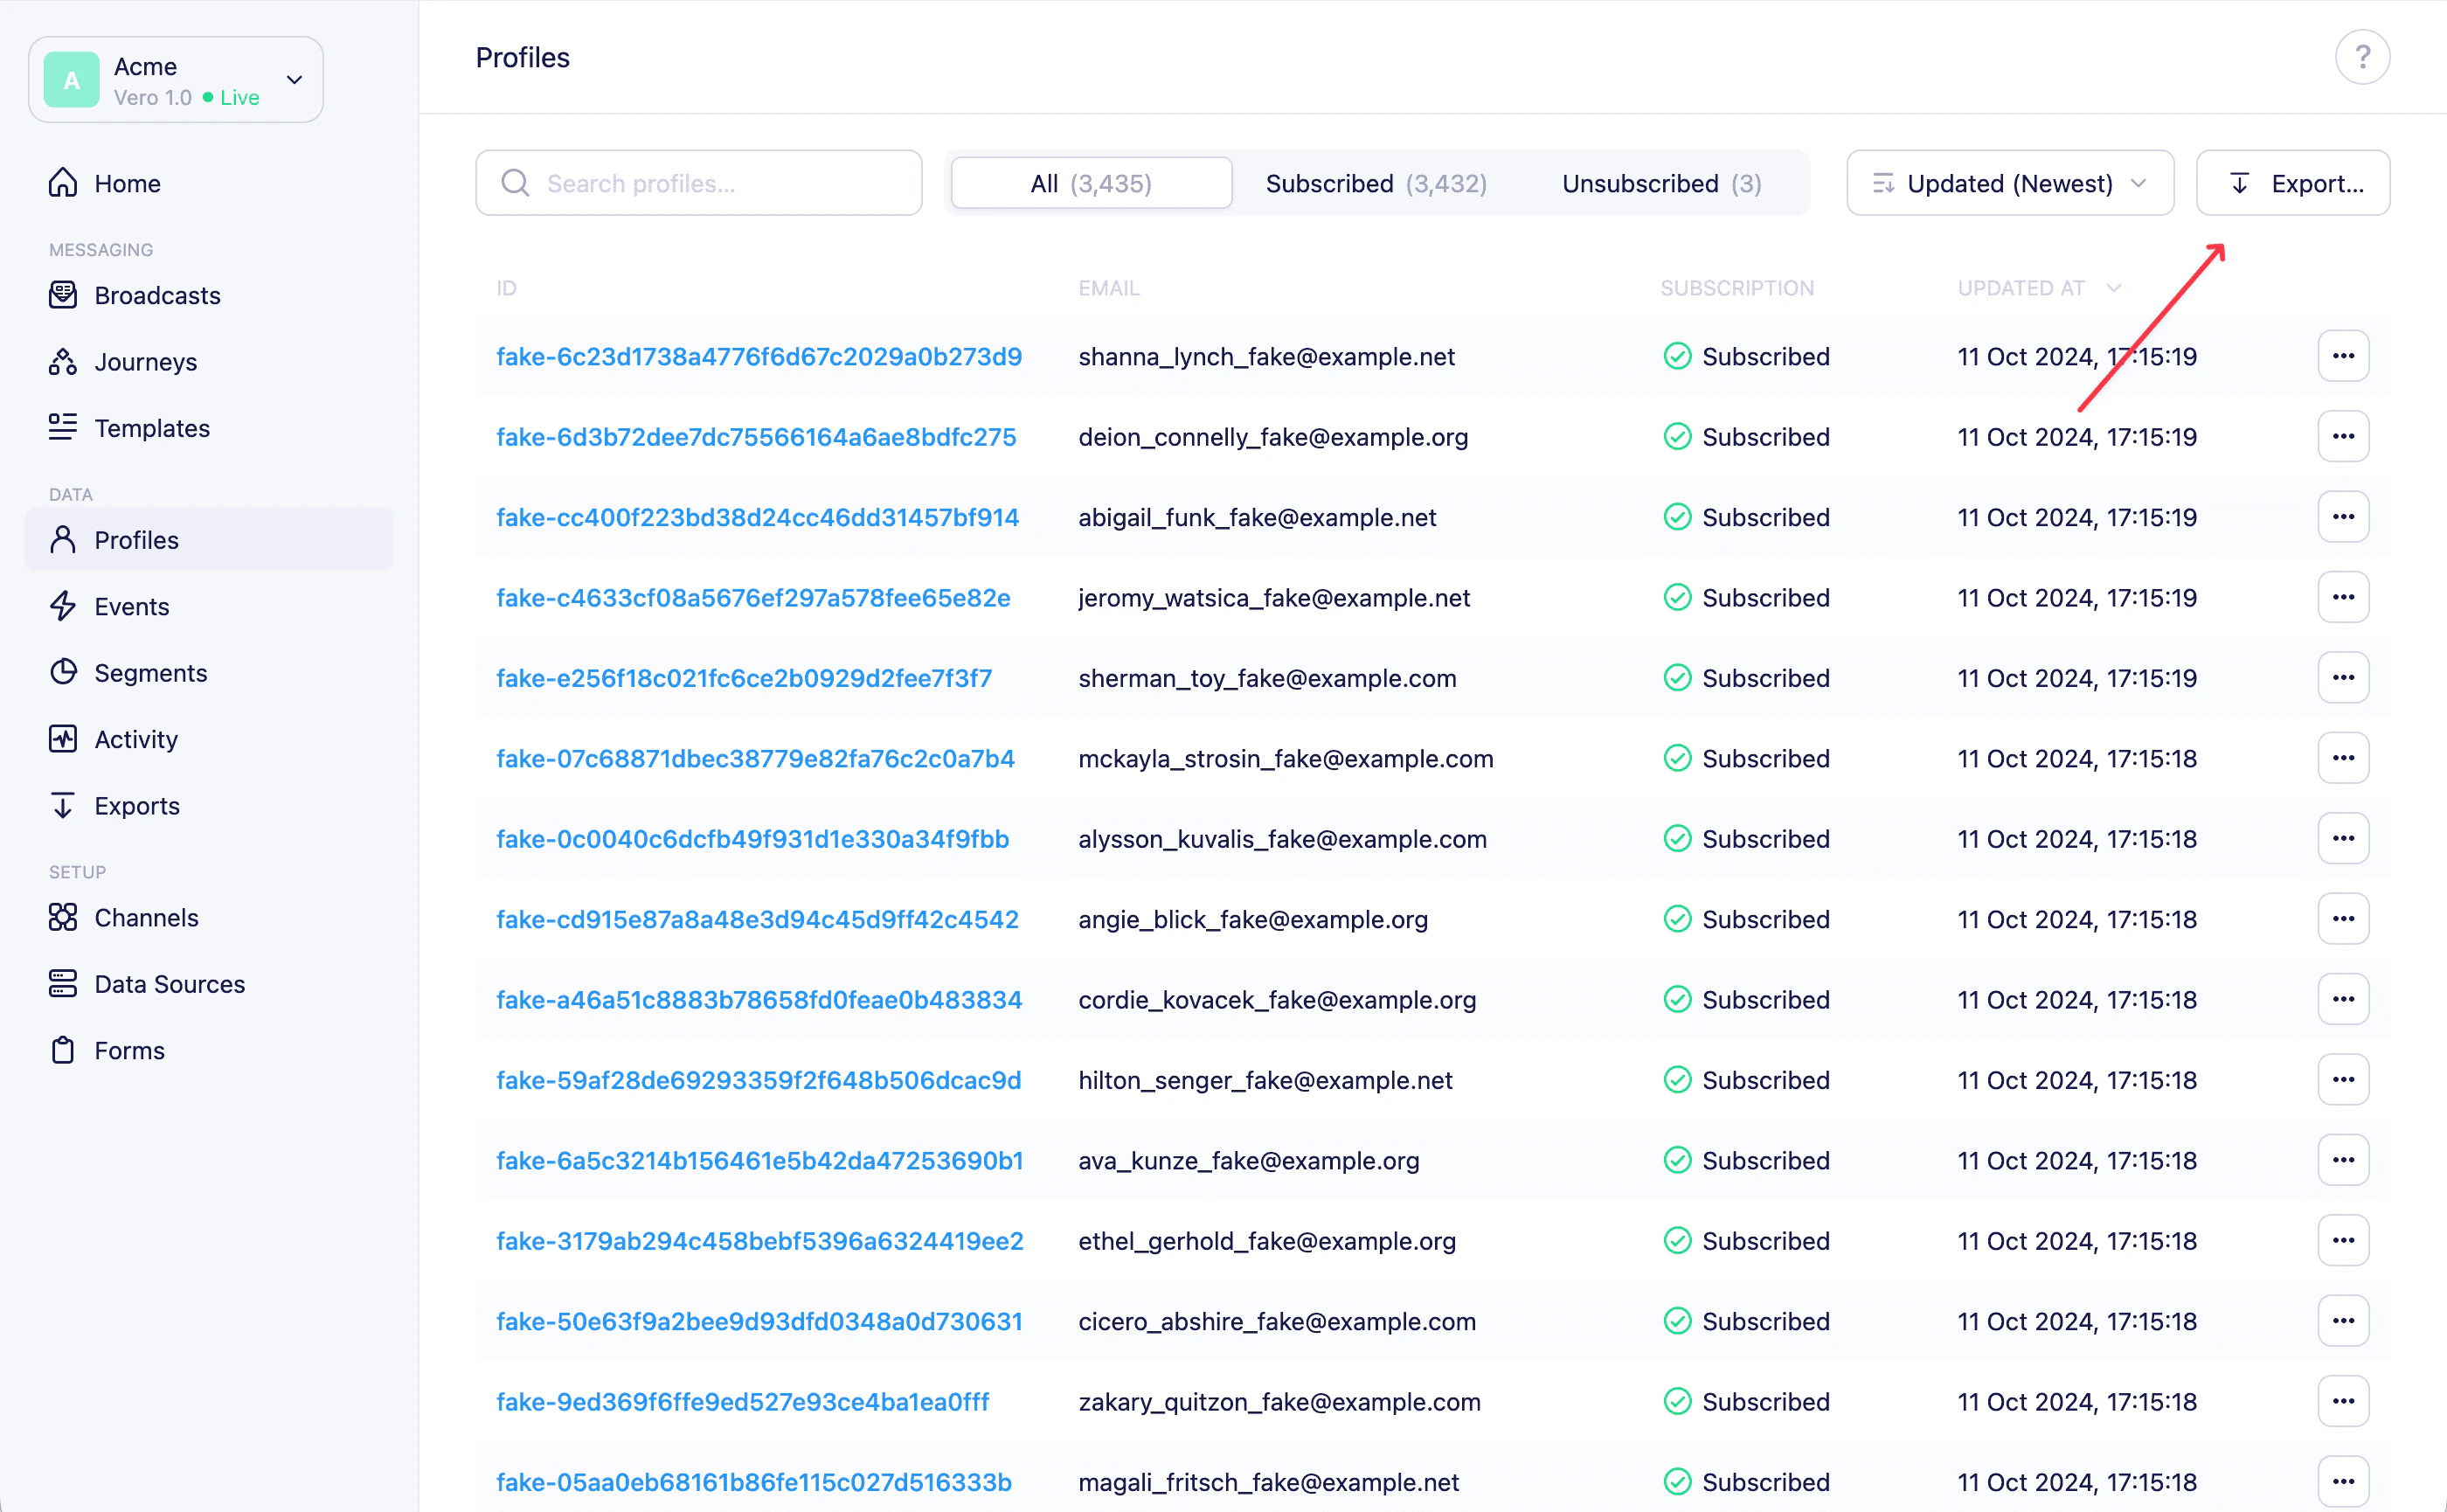The height and width of the screenshot is (1512, 2447).
Task: Open more options for jeromy_watsica row
Action: click(x=2343, y=597)
